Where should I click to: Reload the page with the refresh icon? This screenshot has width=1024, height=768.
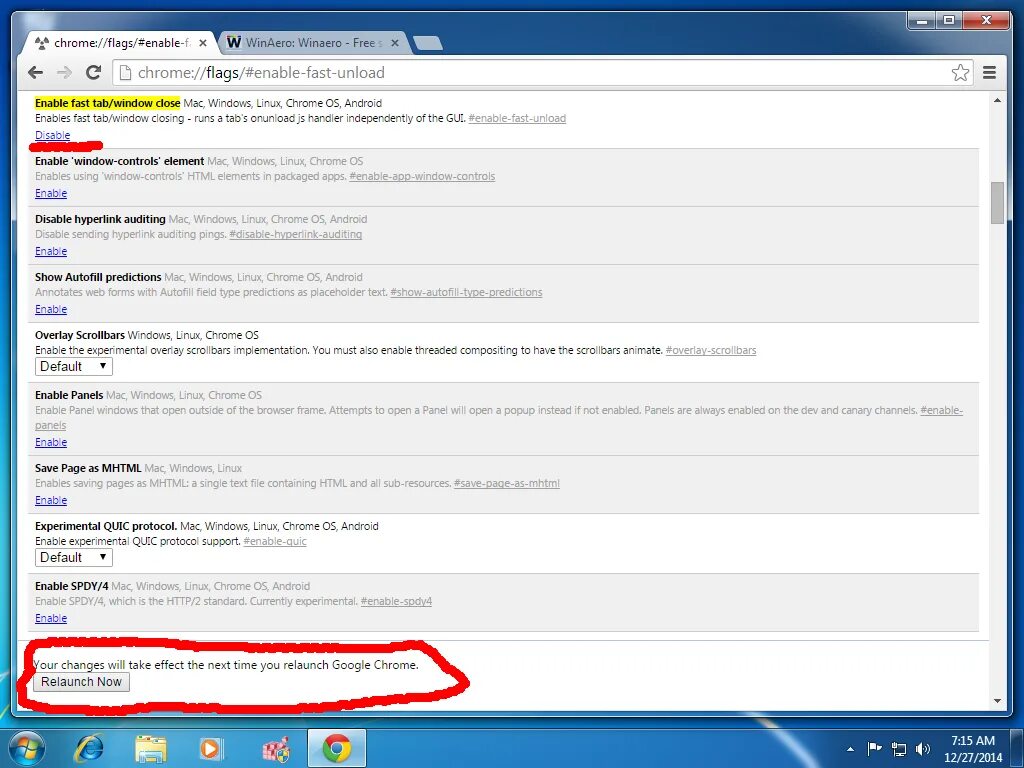click(93, 72)
